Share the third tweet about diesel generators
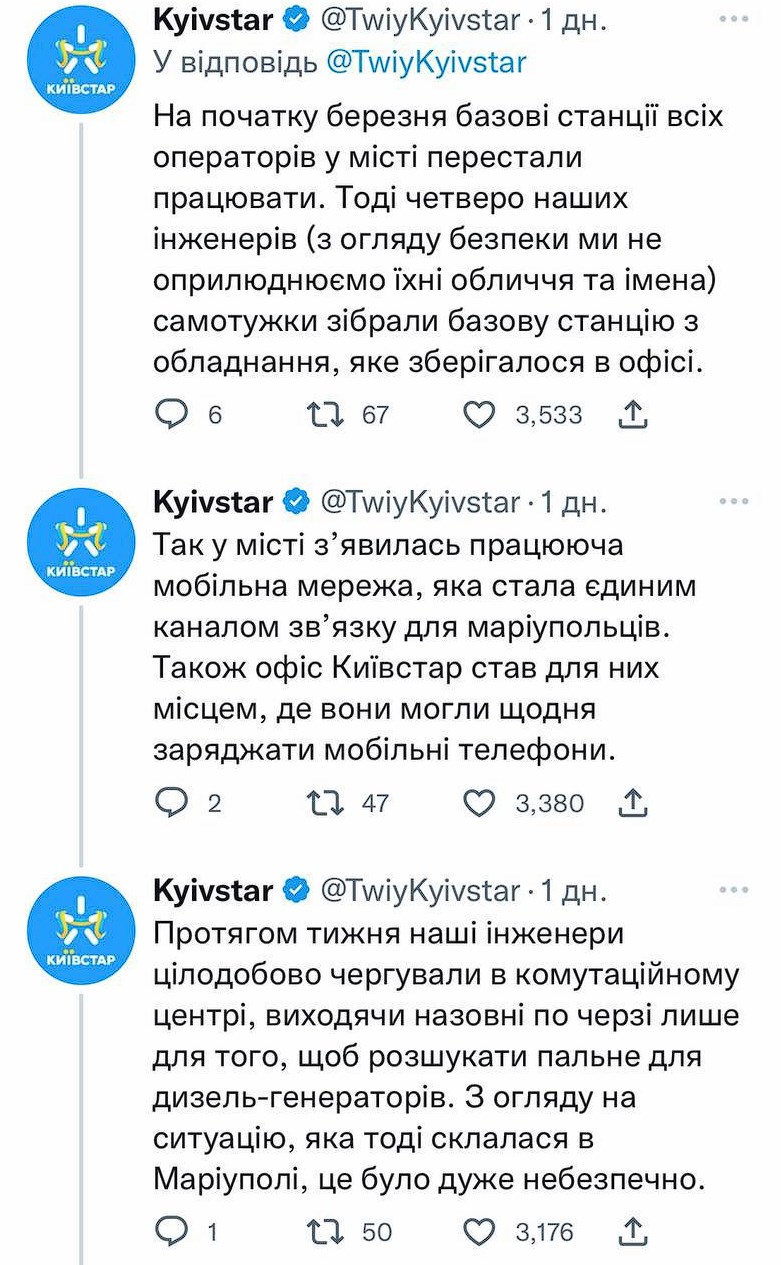Screen dimensions: 781x1265 pos(634,1232)
